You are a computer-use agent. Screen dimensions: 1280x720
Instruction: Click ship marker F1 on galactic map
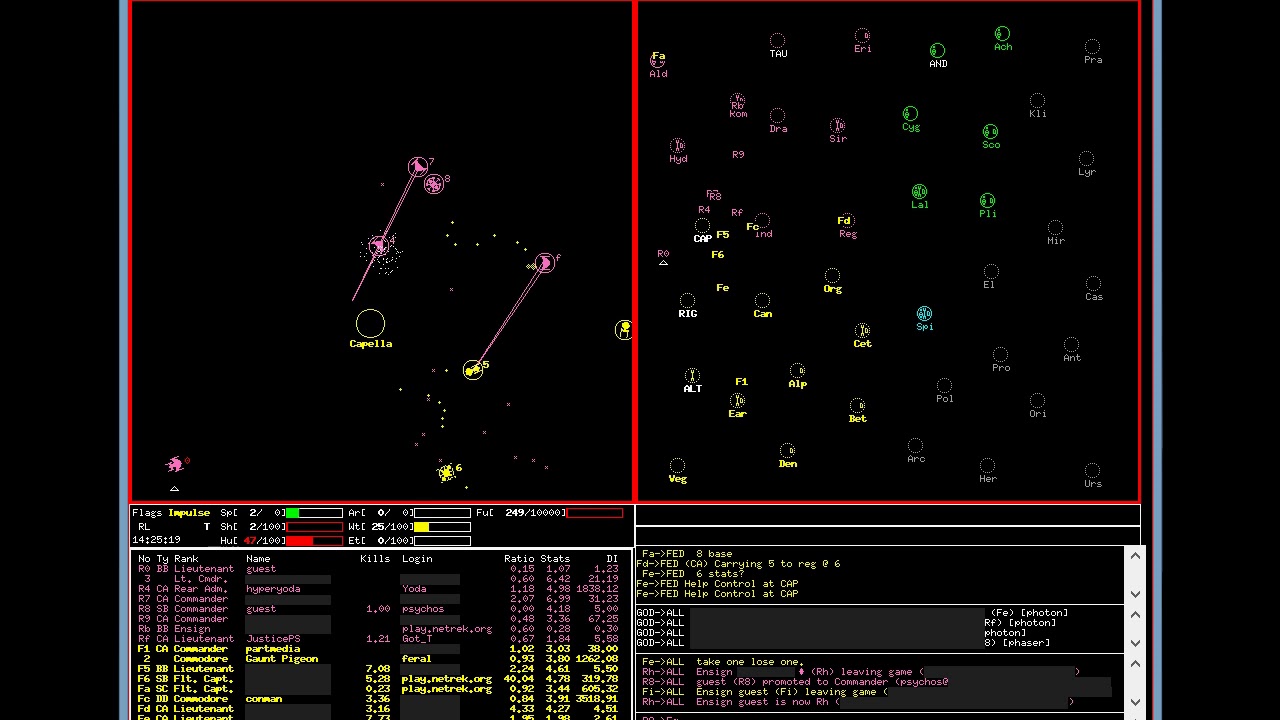(x=741, y=382)
